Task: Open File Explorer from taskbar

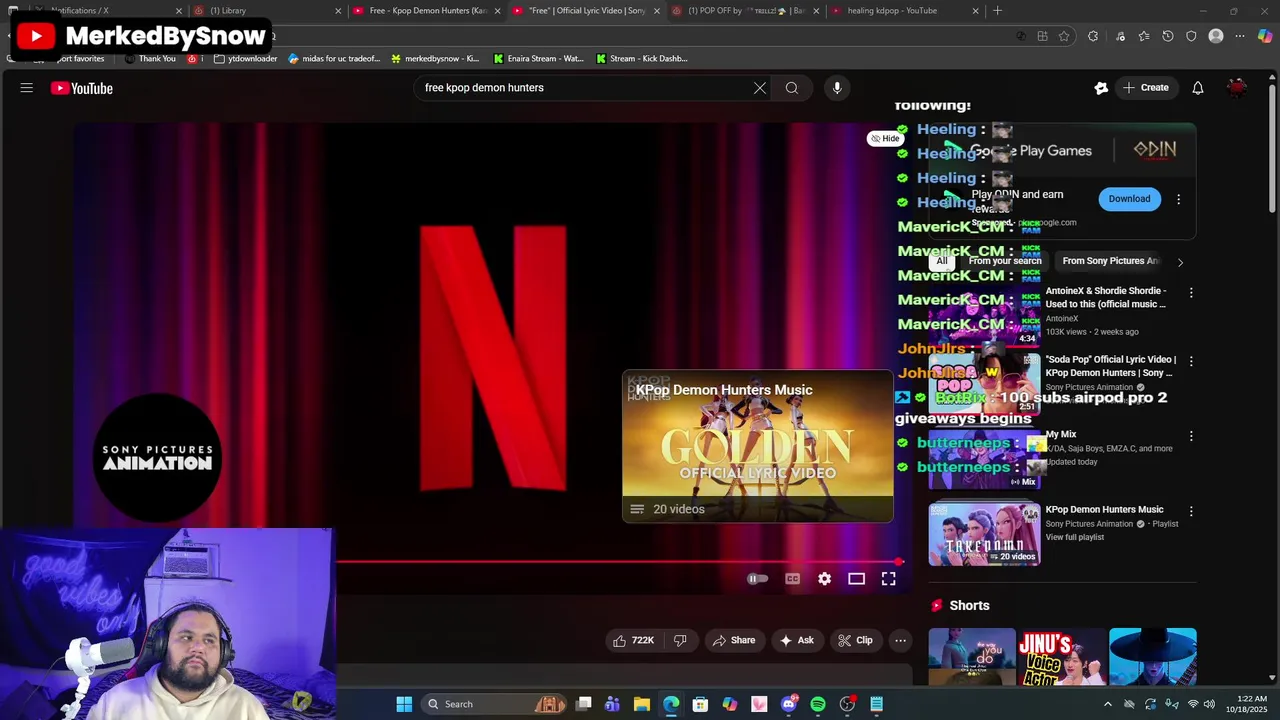Action: click(642, 704)
